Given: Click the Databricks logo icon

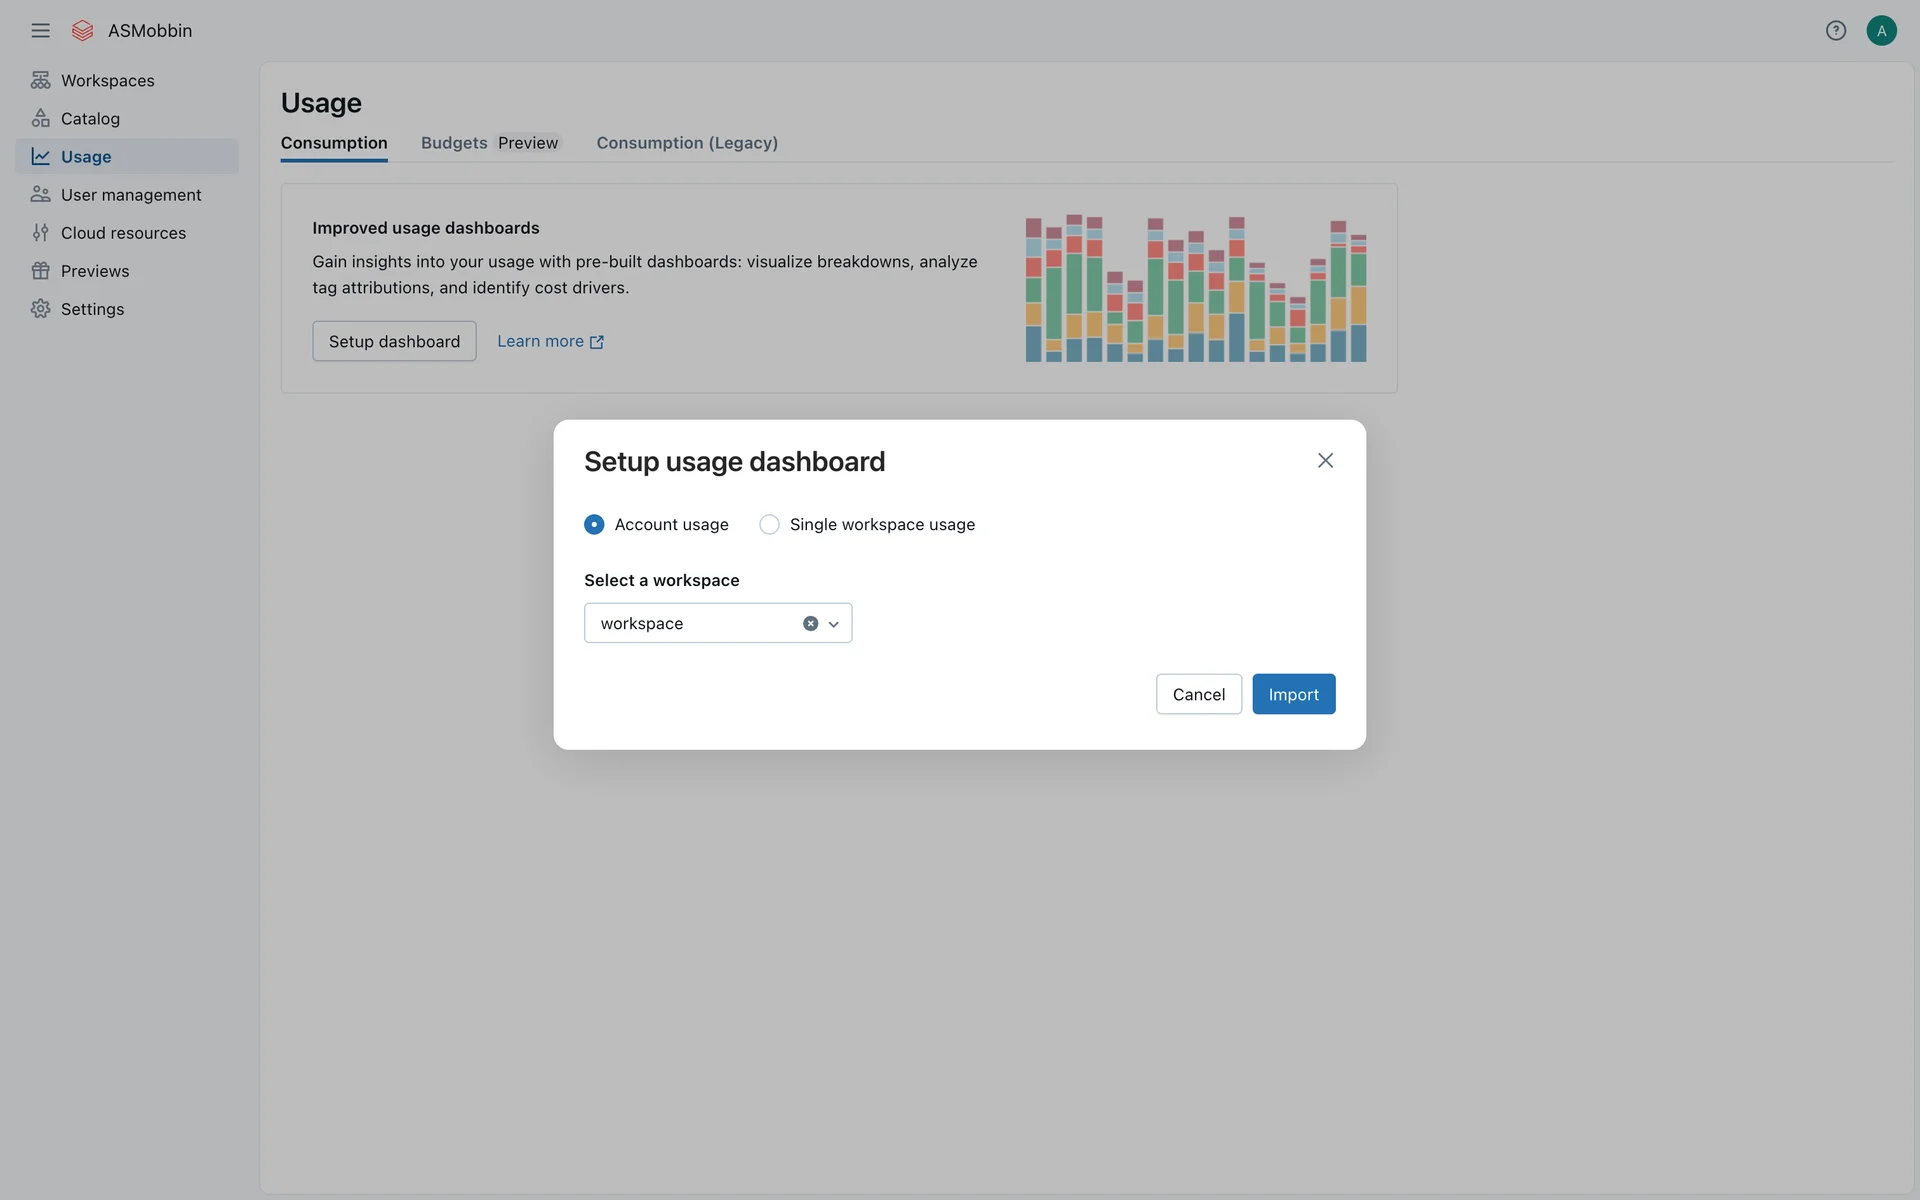Looking at the screenshot, I should pos(83,30).
